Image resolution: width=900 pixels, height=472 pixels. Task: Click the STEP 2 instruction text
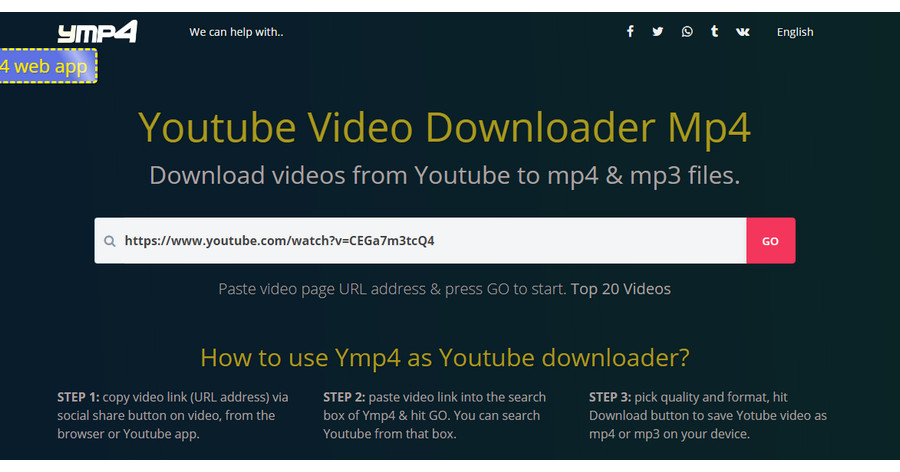[x=435, y=415]
